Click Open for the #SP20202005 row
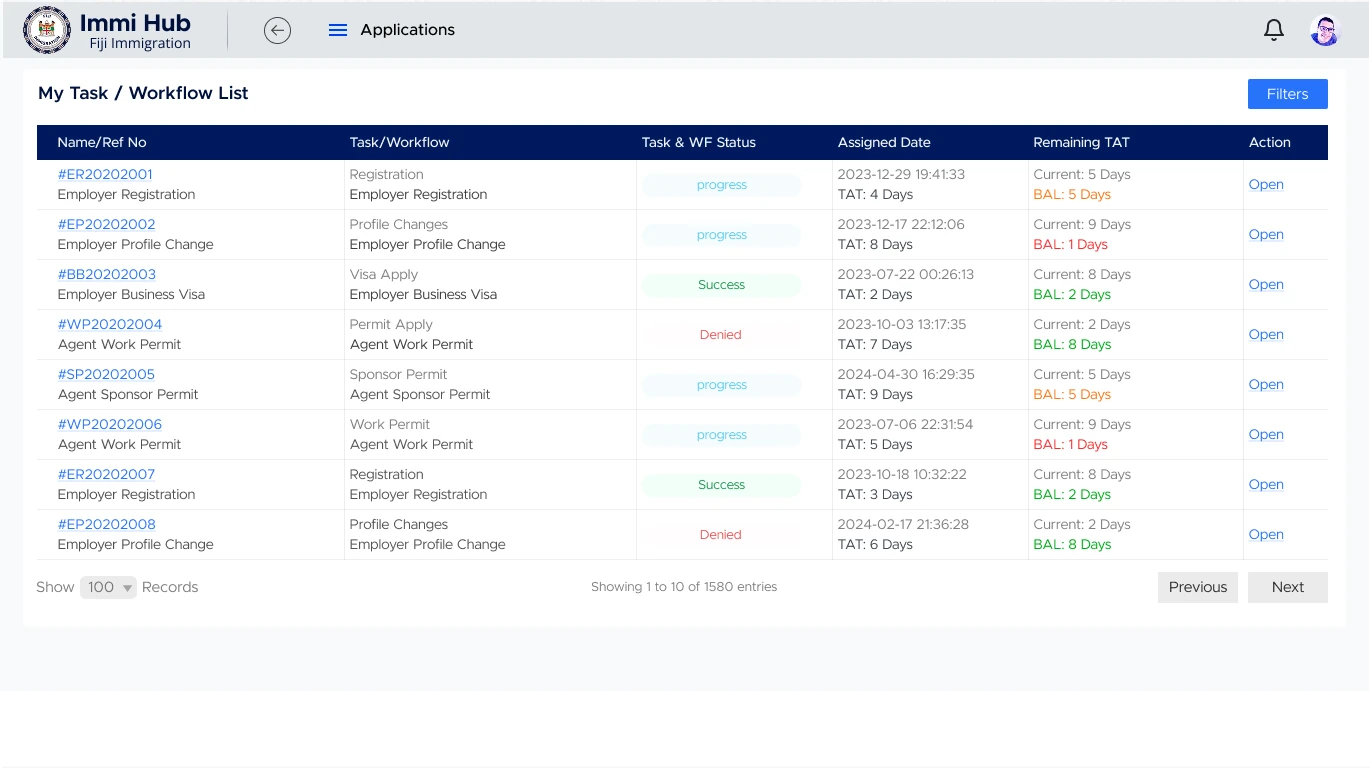This screenshot has width=1370, height=769. (x=1266, y=384)
